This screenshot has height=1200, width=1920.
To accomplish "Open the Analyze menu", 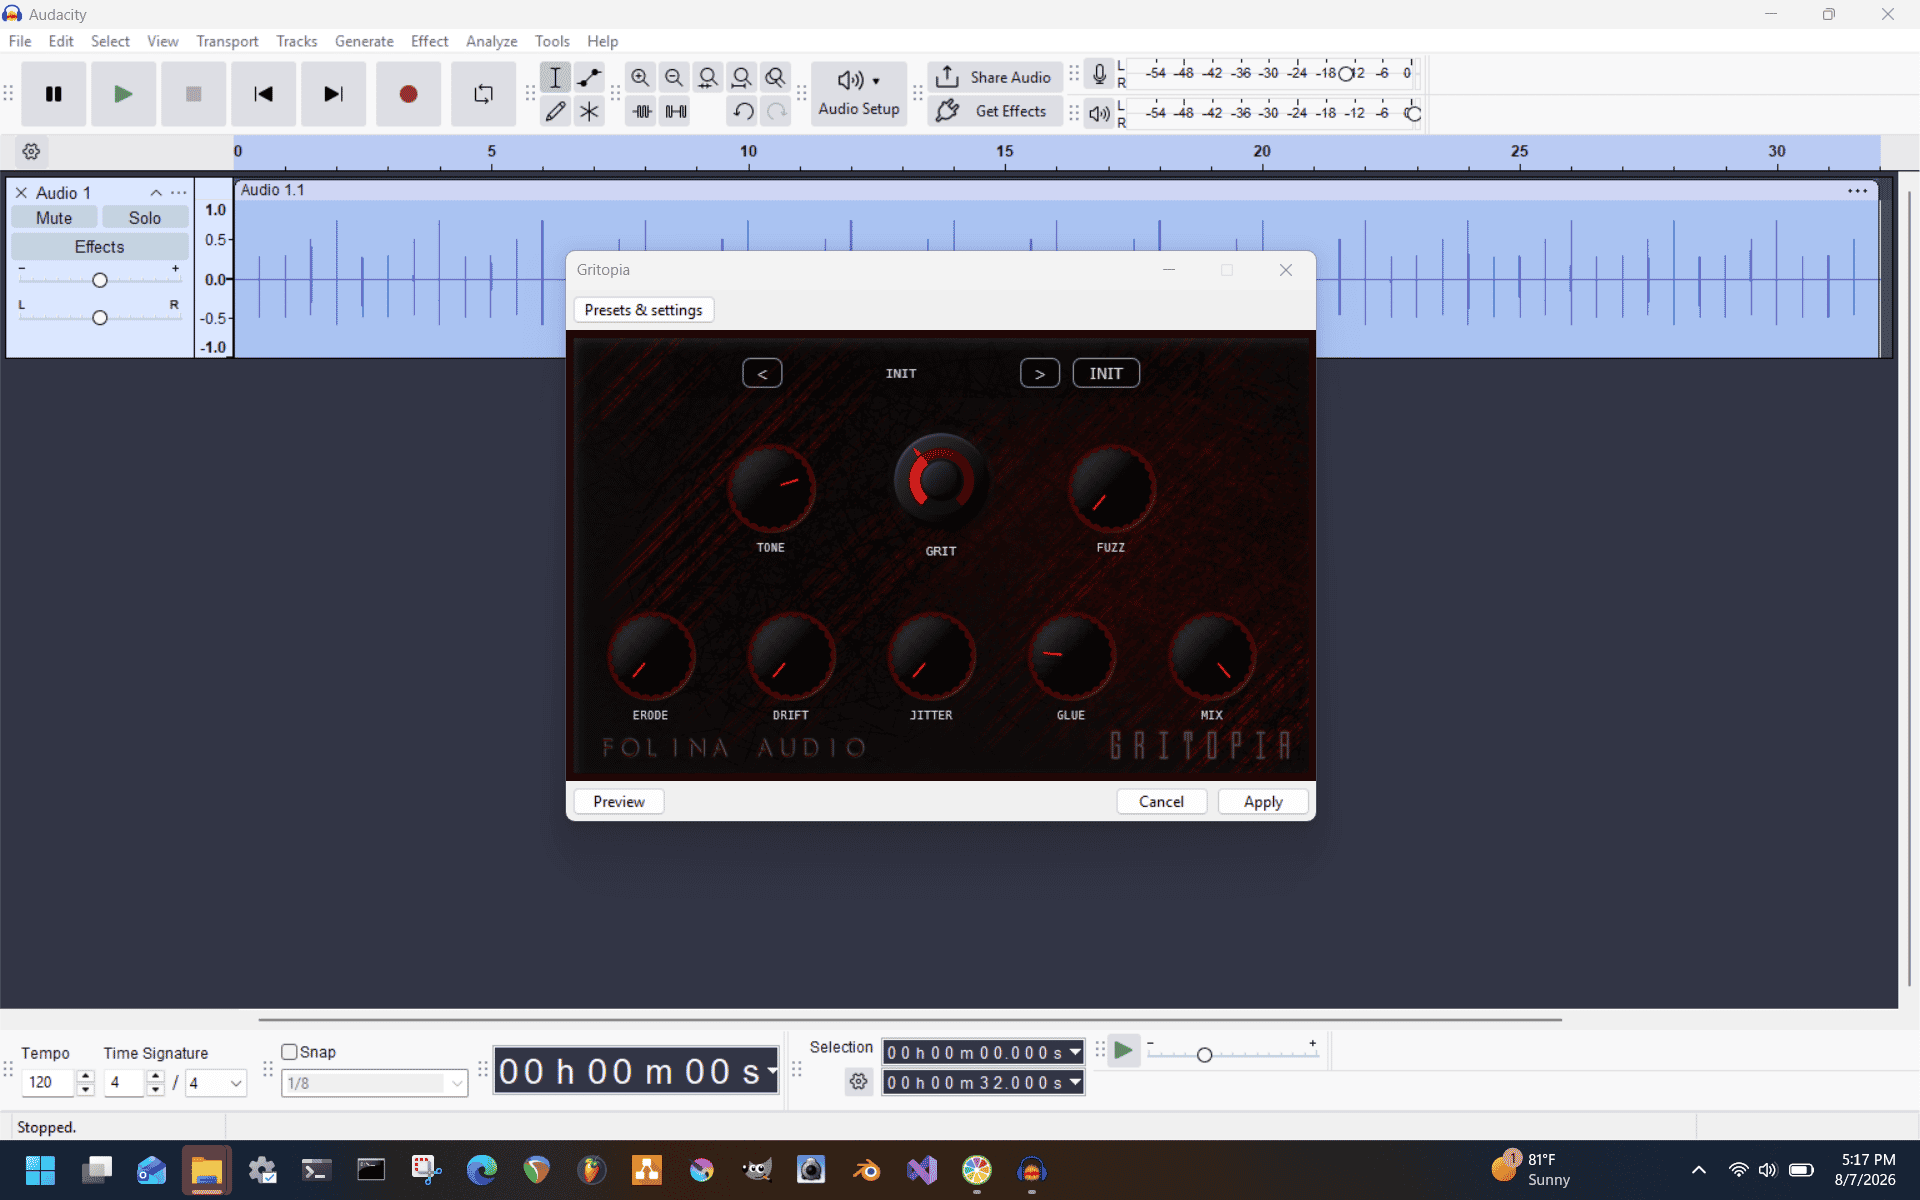I will pyautogui.click(x=491, y=41).
